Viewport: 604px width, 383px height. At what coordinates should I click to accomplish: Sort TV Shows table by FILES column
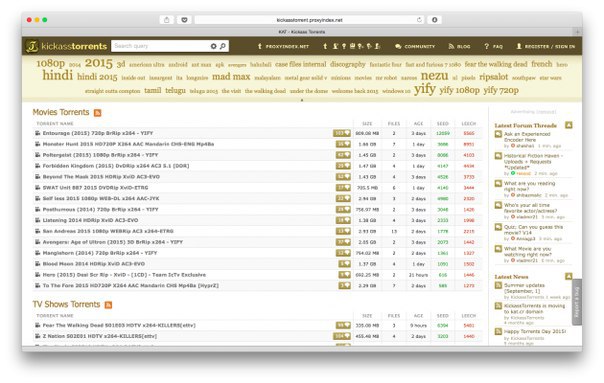click(x=394, y=316)
